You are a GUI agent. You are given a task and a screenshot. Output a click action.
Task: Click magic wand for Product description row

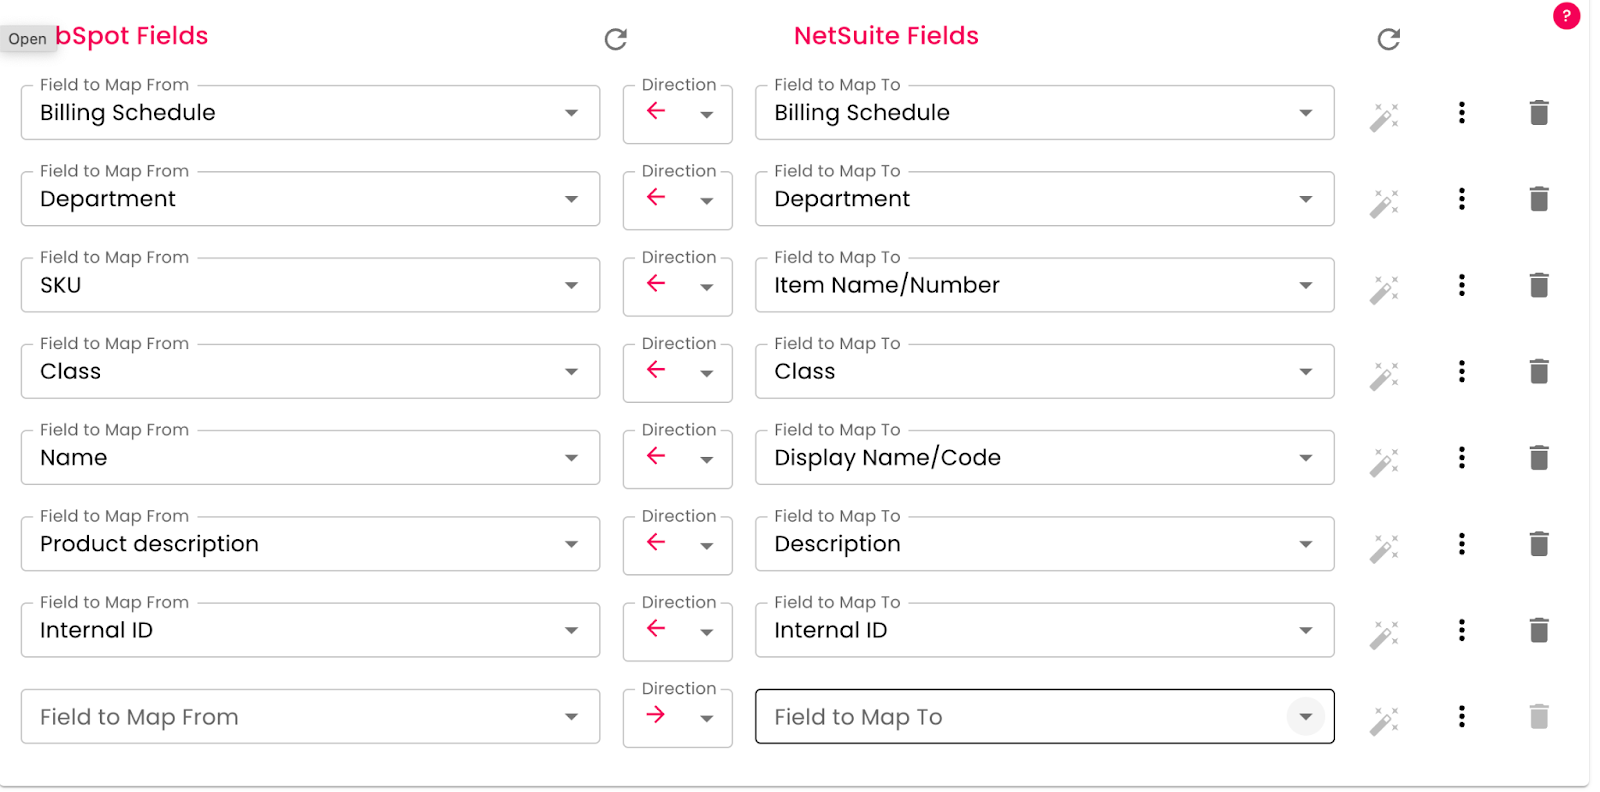click(x=1384, y=548)
